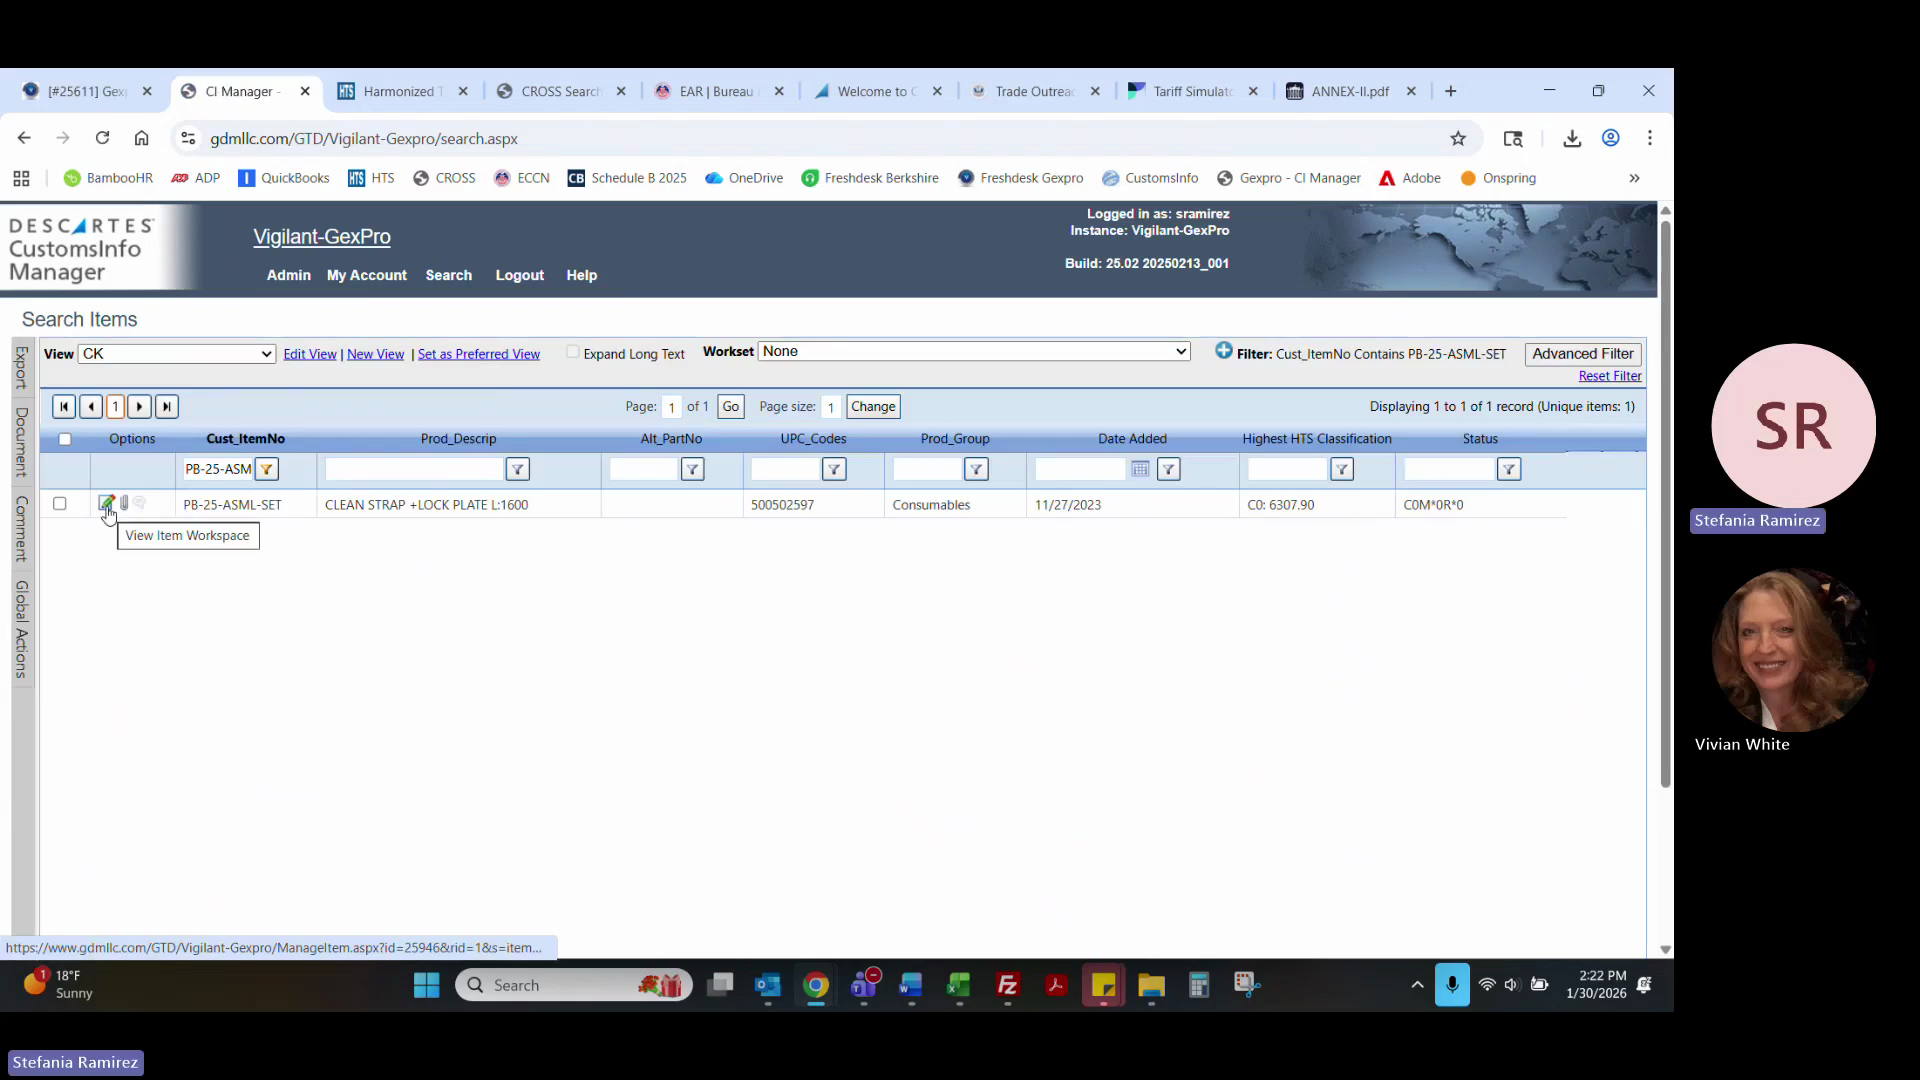Switch to the Harmonized browser tab

(400, 91)
